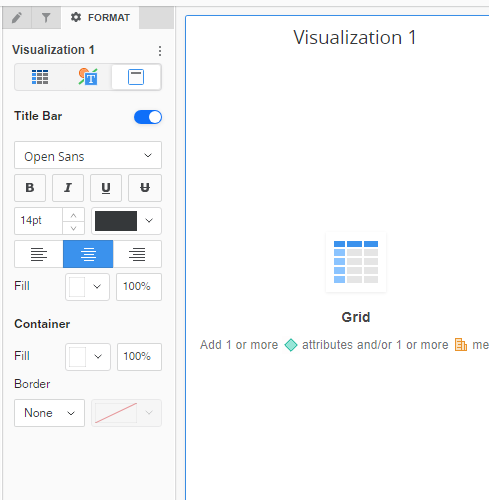Viewport: 489px width, 500px height.
Task: Select the title and container icon
Action: coord(136,77)
